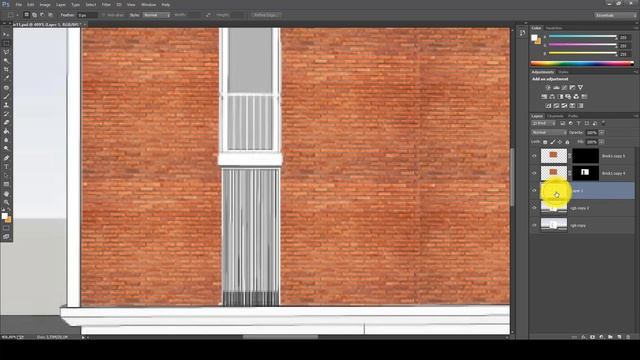Open the Opacity slider arrow
This screenshot has height=360, width=640.
[x=602, y=133]
